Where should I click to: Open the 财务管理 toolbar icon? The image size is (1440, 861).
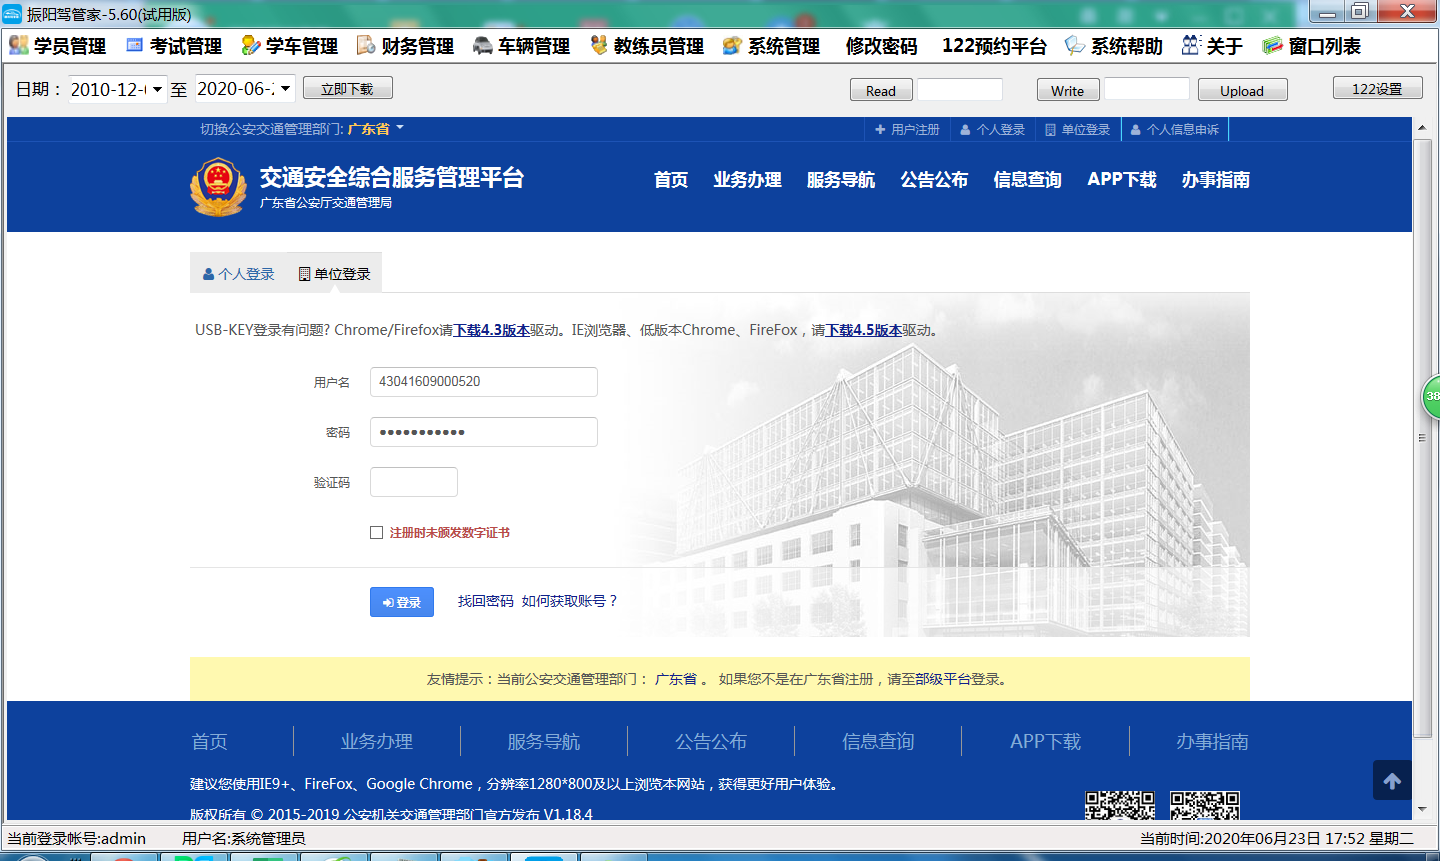tap(366, 45)
